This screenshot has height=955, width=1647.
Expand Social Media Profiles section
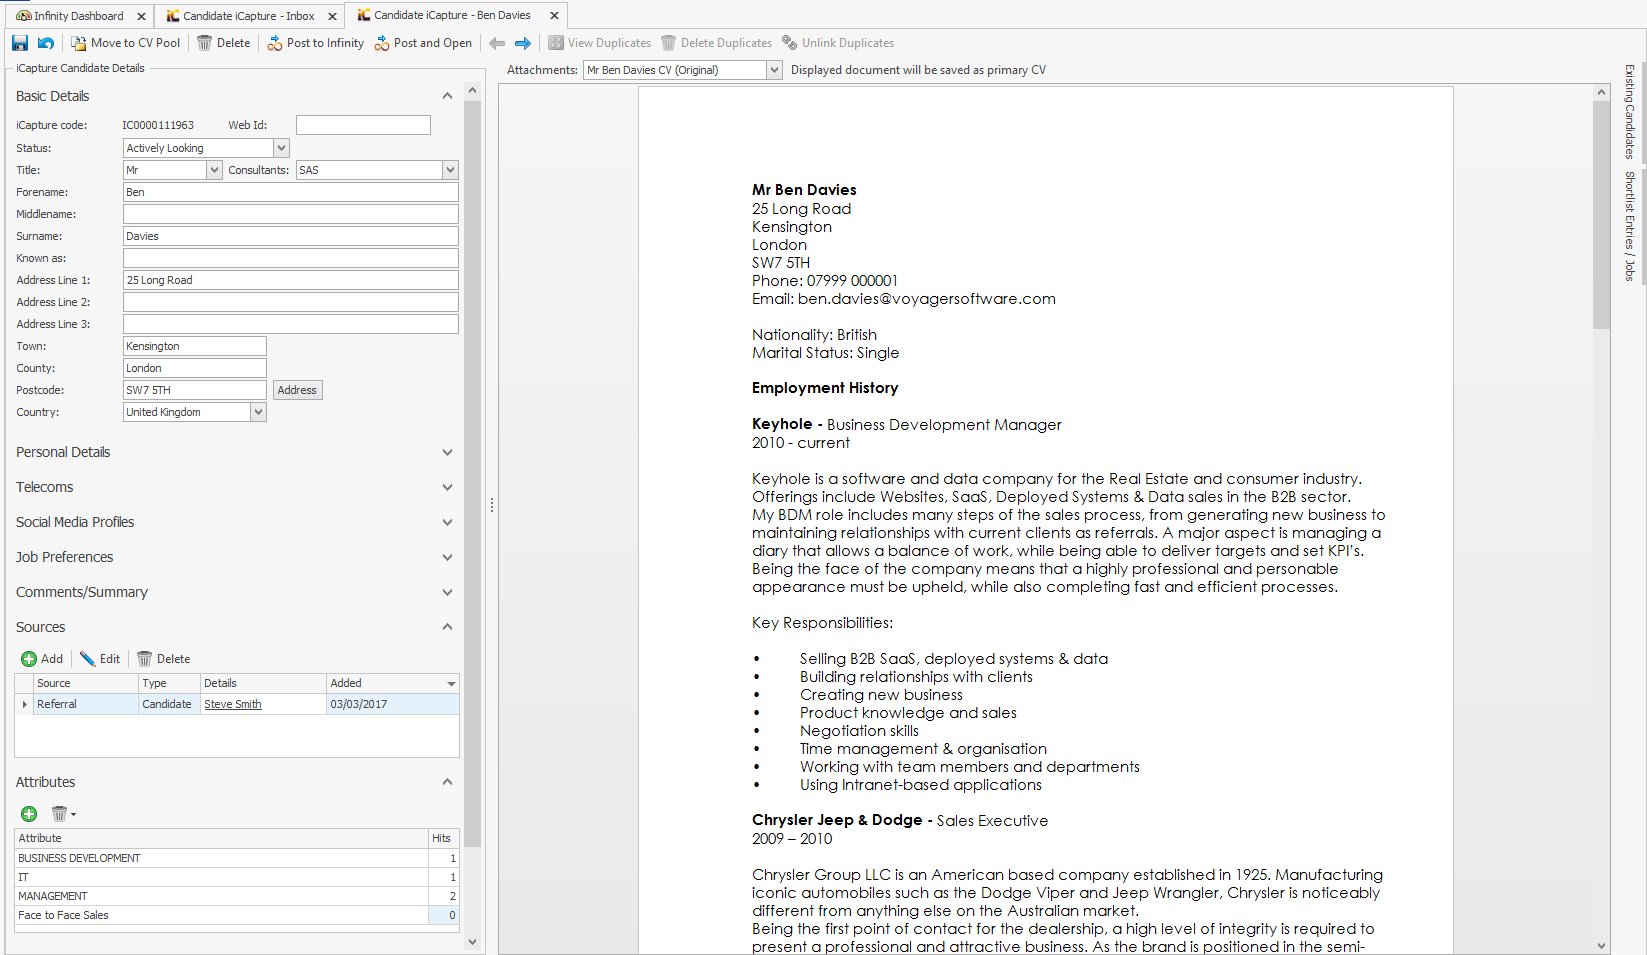click(x=447, y=522)
